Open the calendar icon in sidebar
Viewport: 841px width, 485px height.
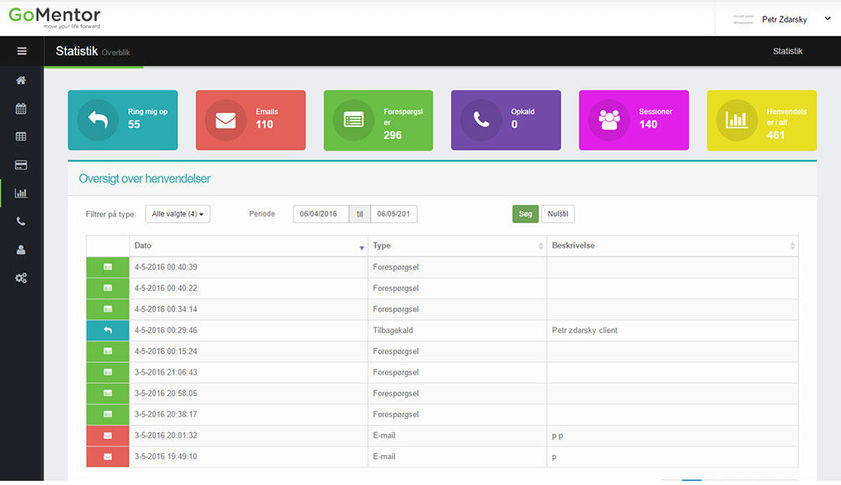pyautogui.click(x=21, y=108)
